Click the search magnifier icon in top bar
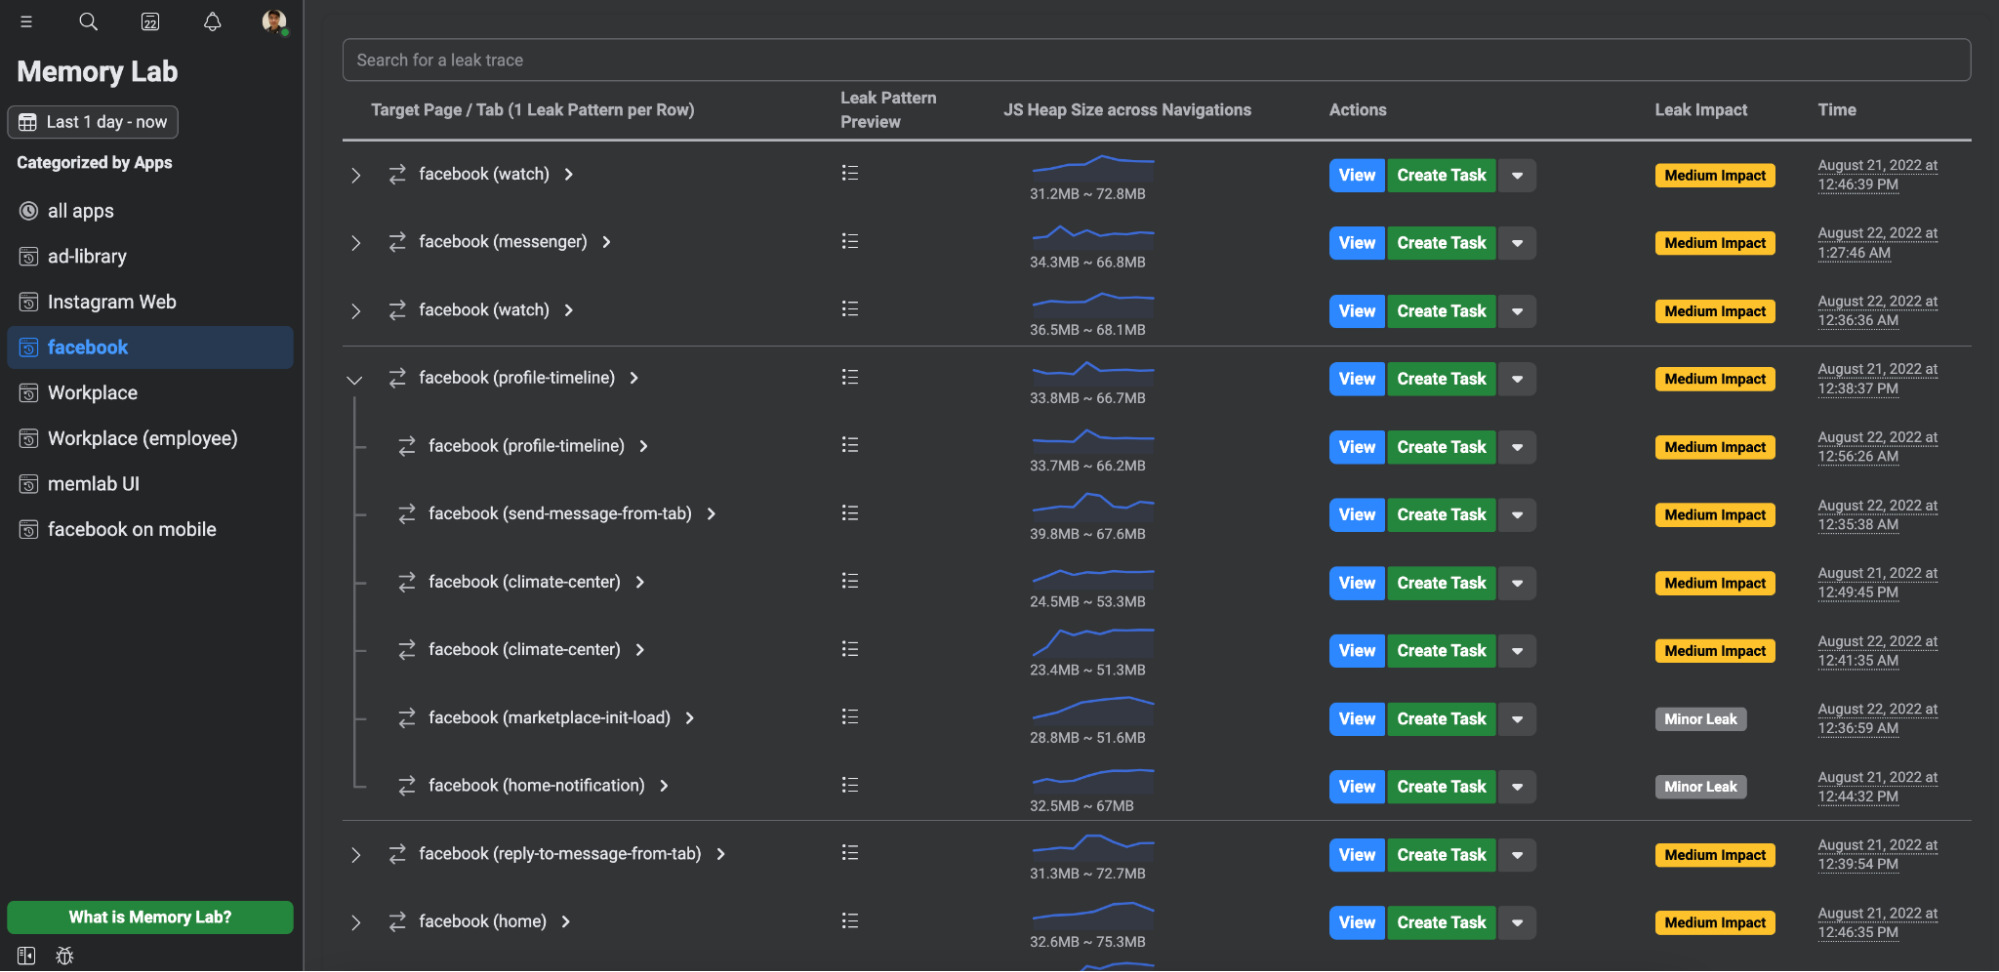 click(88, 21)
